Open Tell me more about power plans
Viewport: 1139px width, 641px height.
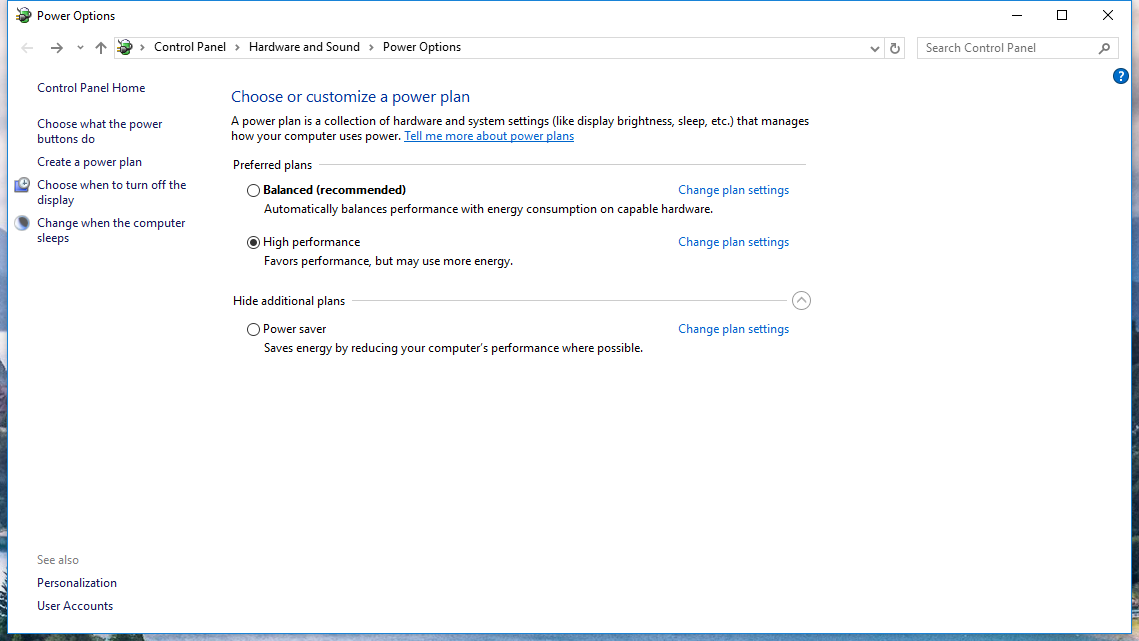pyautogui.click(x=489, y=136)
